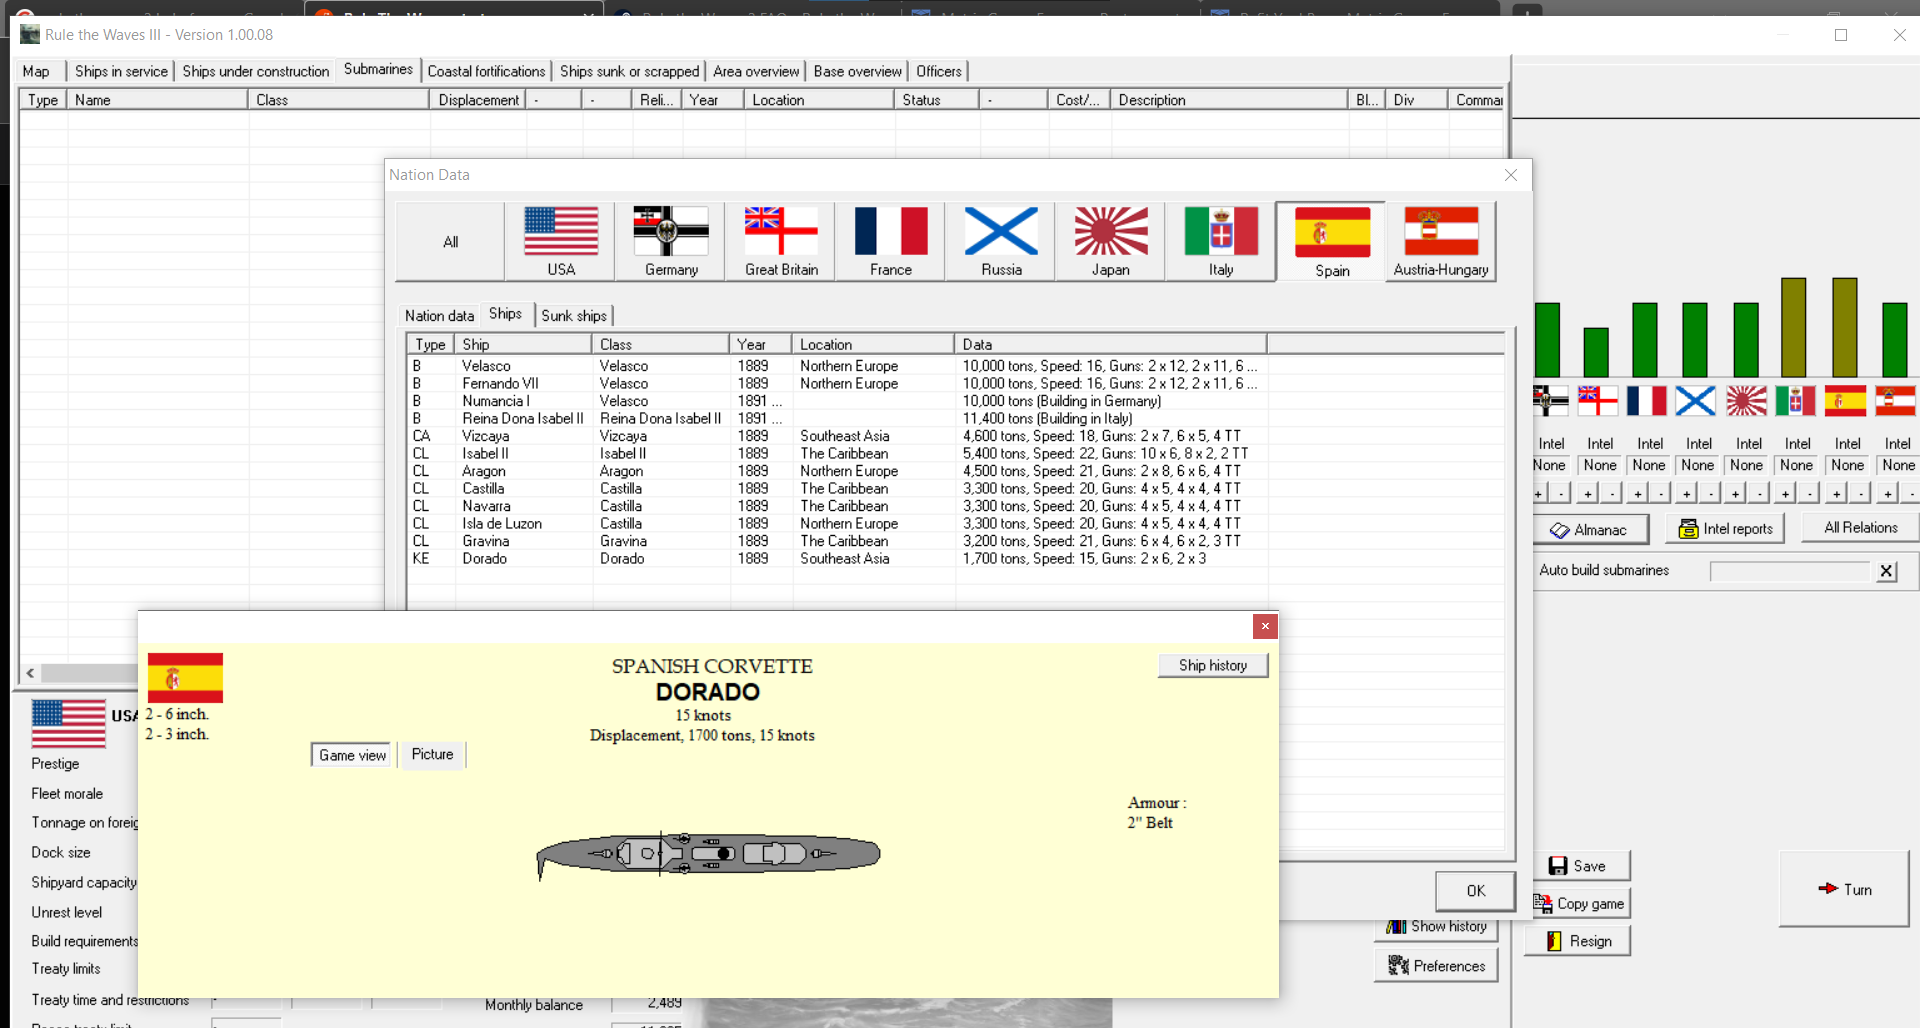
Task: Click OK in Nation Data dialog
Action: (1475, 891)
